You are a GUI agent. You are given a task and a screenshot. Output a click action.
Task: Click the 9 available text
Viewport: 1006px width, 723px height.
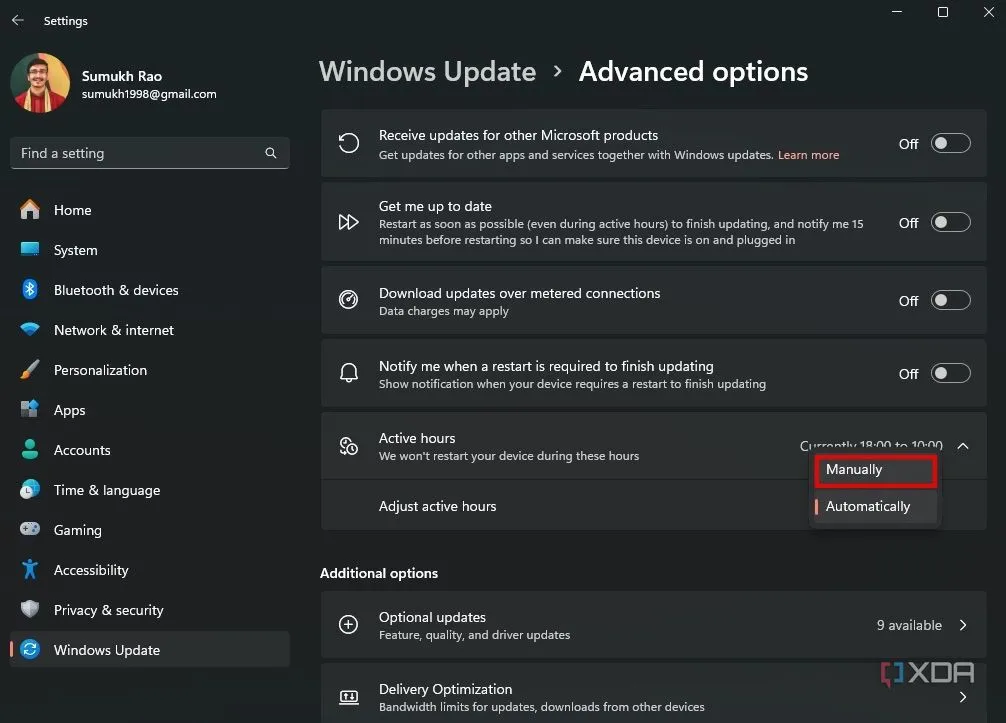point(909,625)
